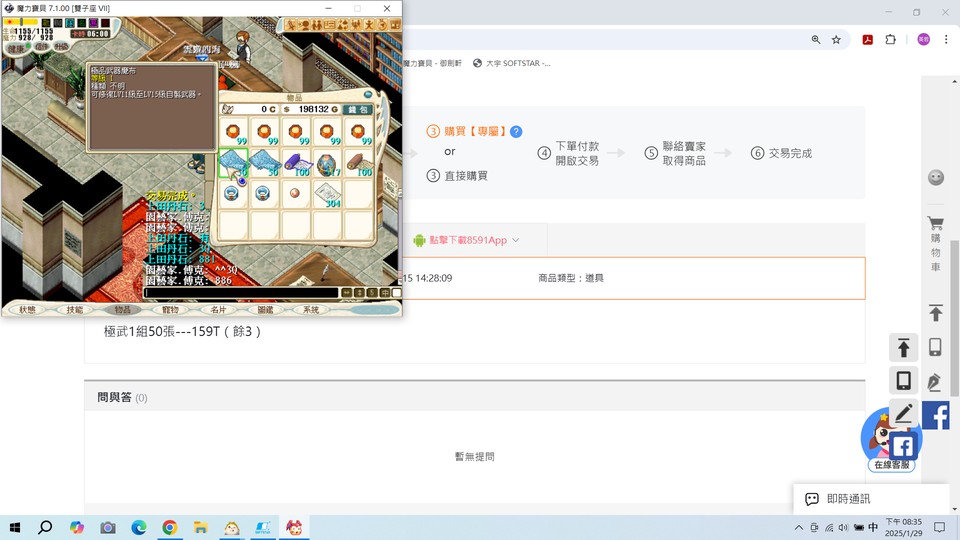Screen dimensions: 960x540
Task: Toggle the 物品 items tab in game
Action: tap(122, 309)
